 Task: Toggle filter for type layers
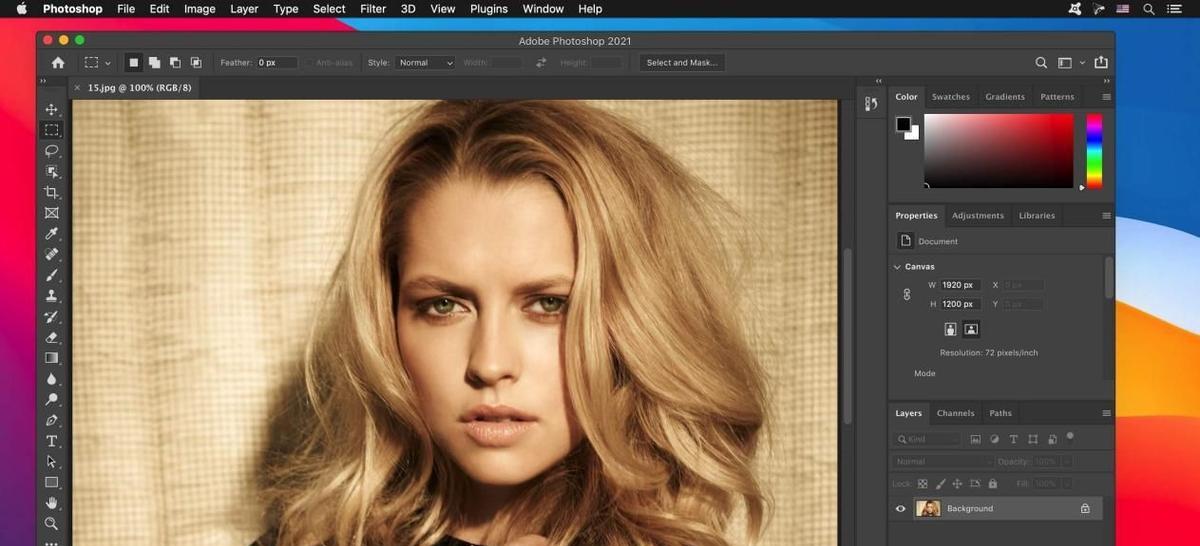pos(1013,439)
